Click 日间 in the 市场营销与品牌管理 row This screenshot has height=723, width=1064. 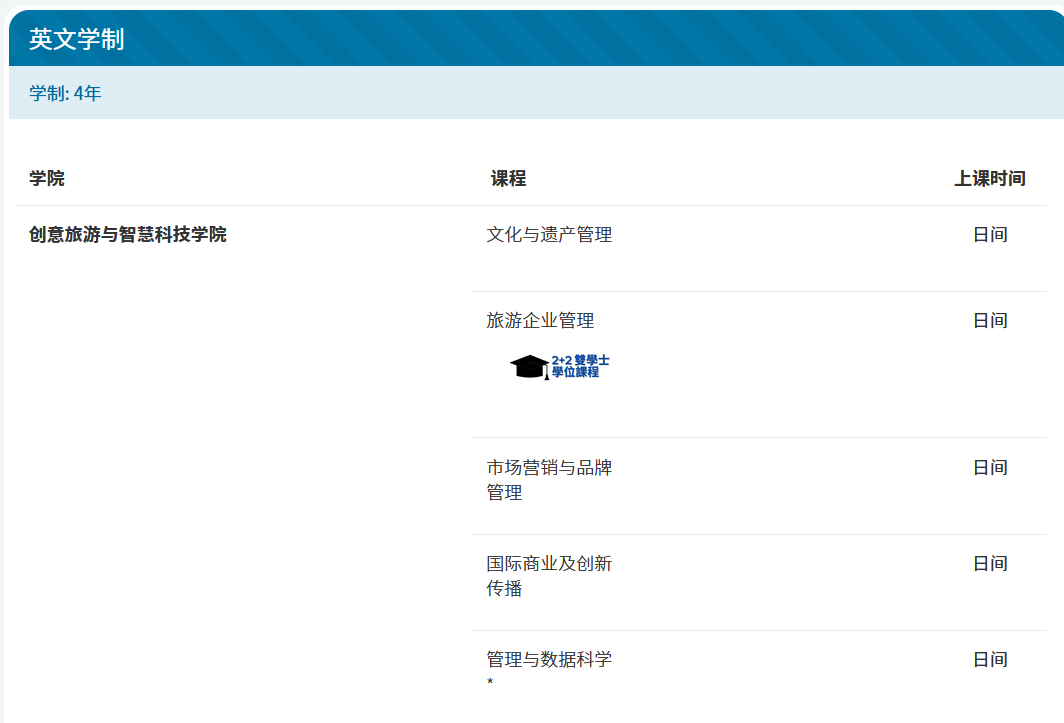click(990, 468)
